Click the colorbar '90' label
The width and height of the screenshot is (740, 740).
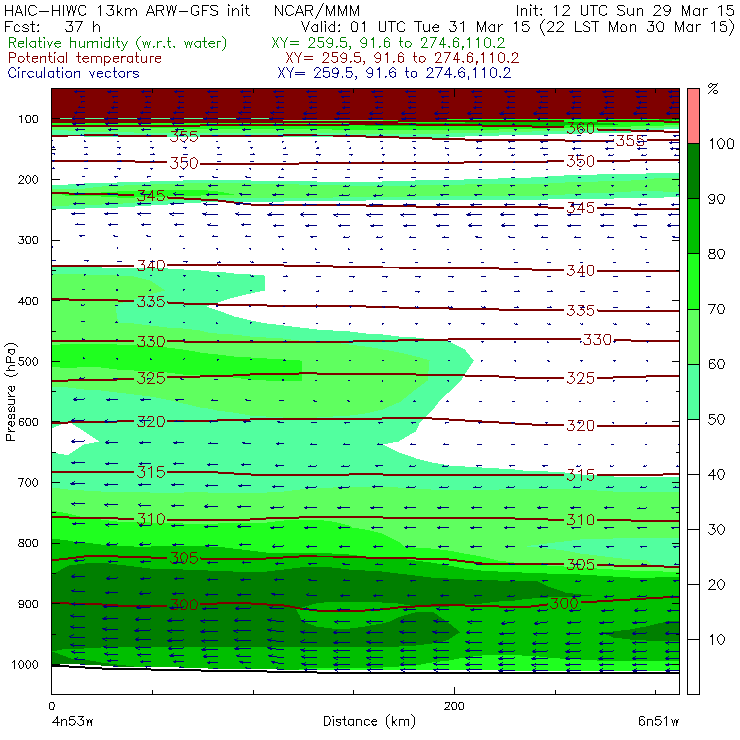click(716, 199)
